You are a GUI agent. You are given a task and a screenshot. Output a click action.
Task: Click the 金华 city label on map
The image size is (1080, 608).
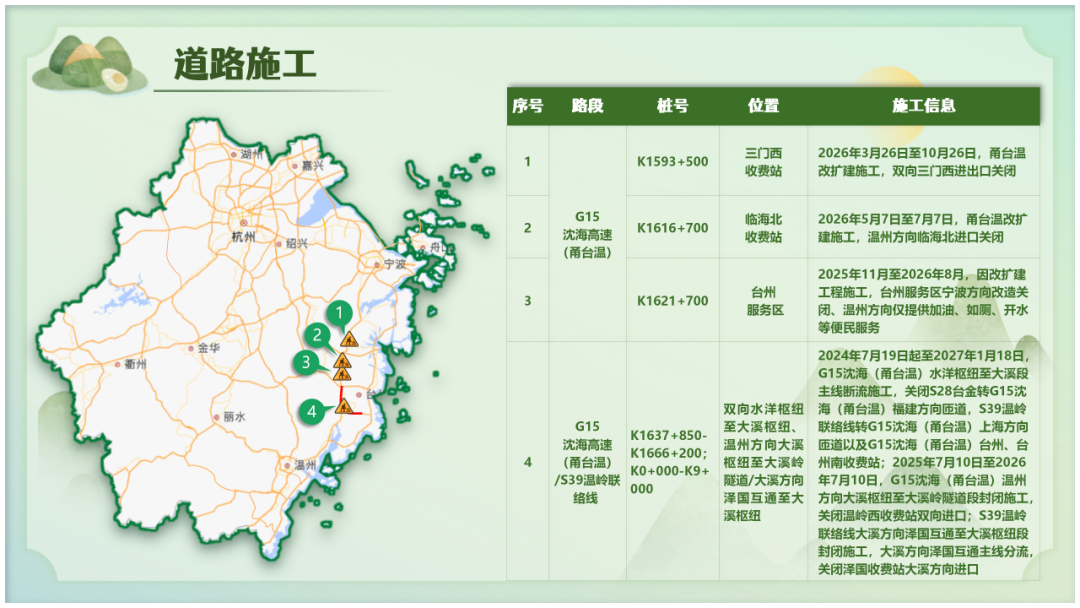click(x=209, y=348)
